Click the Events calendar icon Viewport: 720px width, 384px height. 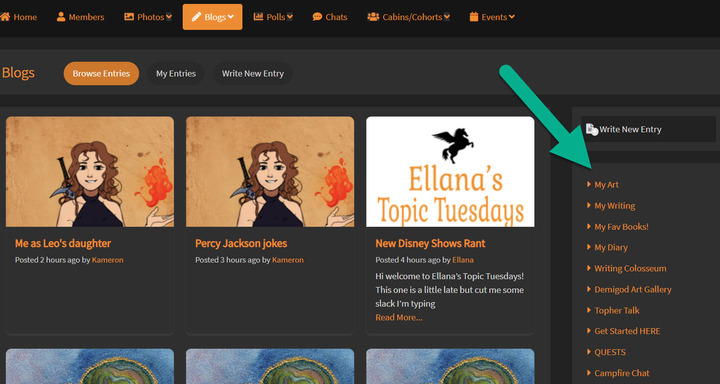(x=474, y=17)
